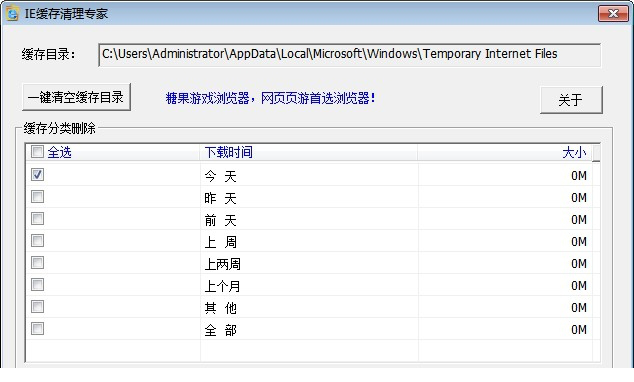Click the 0M size of 昨天 row
This screenshot has width=634, height=382.
pos(579,198)
